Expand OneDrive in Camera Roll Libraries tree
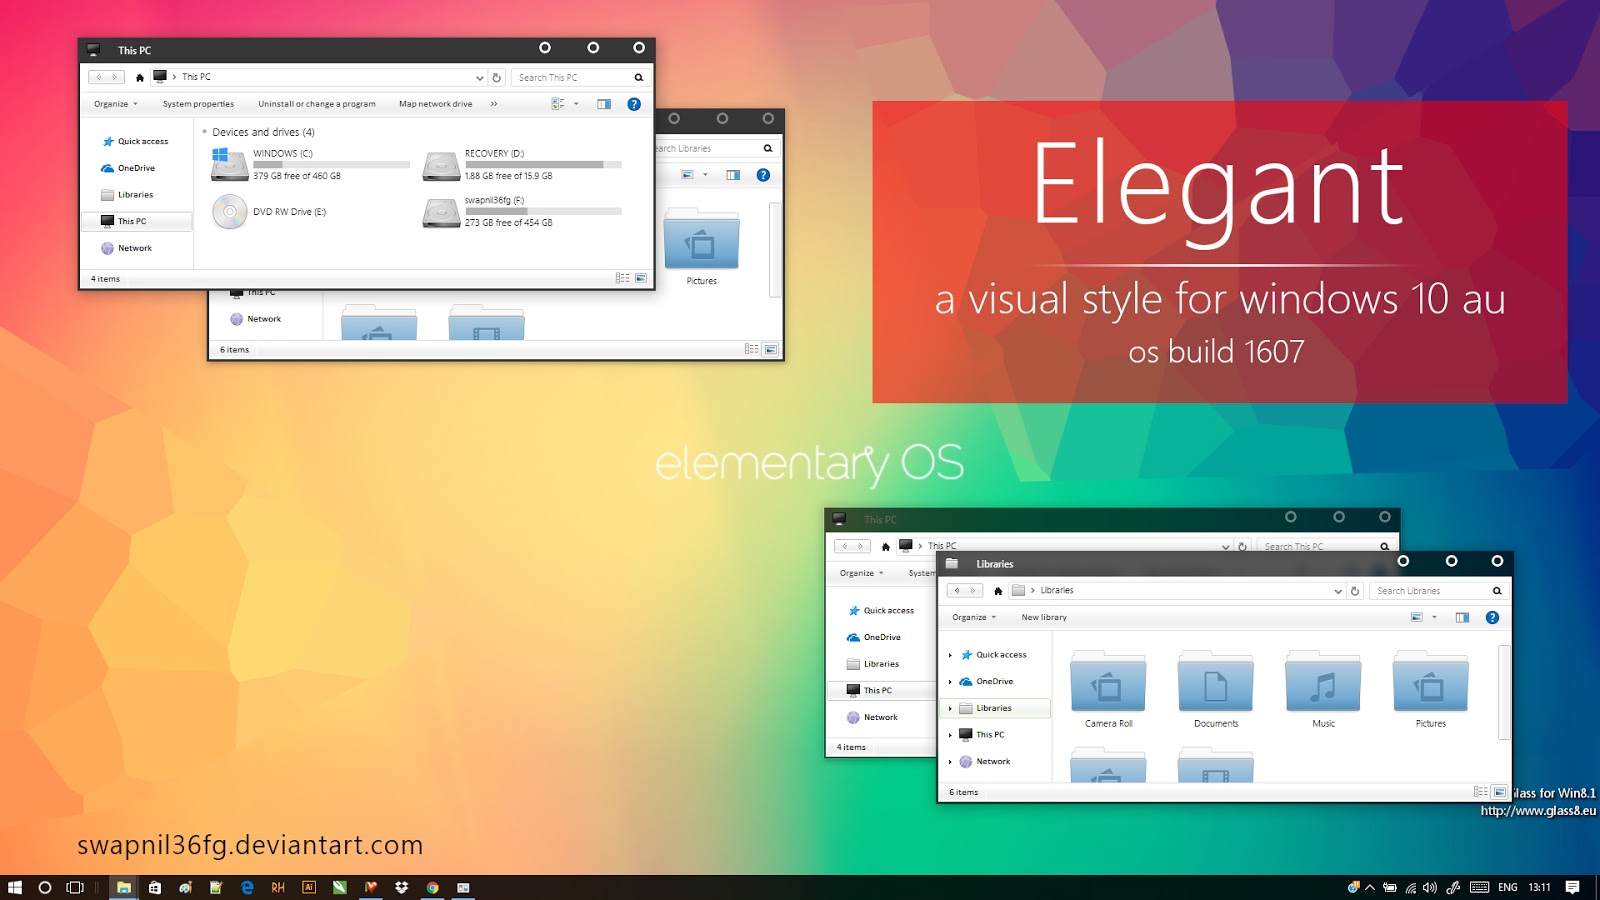Image resolution: width=1600 pixels, height=900 pixels. coord(950,682)
